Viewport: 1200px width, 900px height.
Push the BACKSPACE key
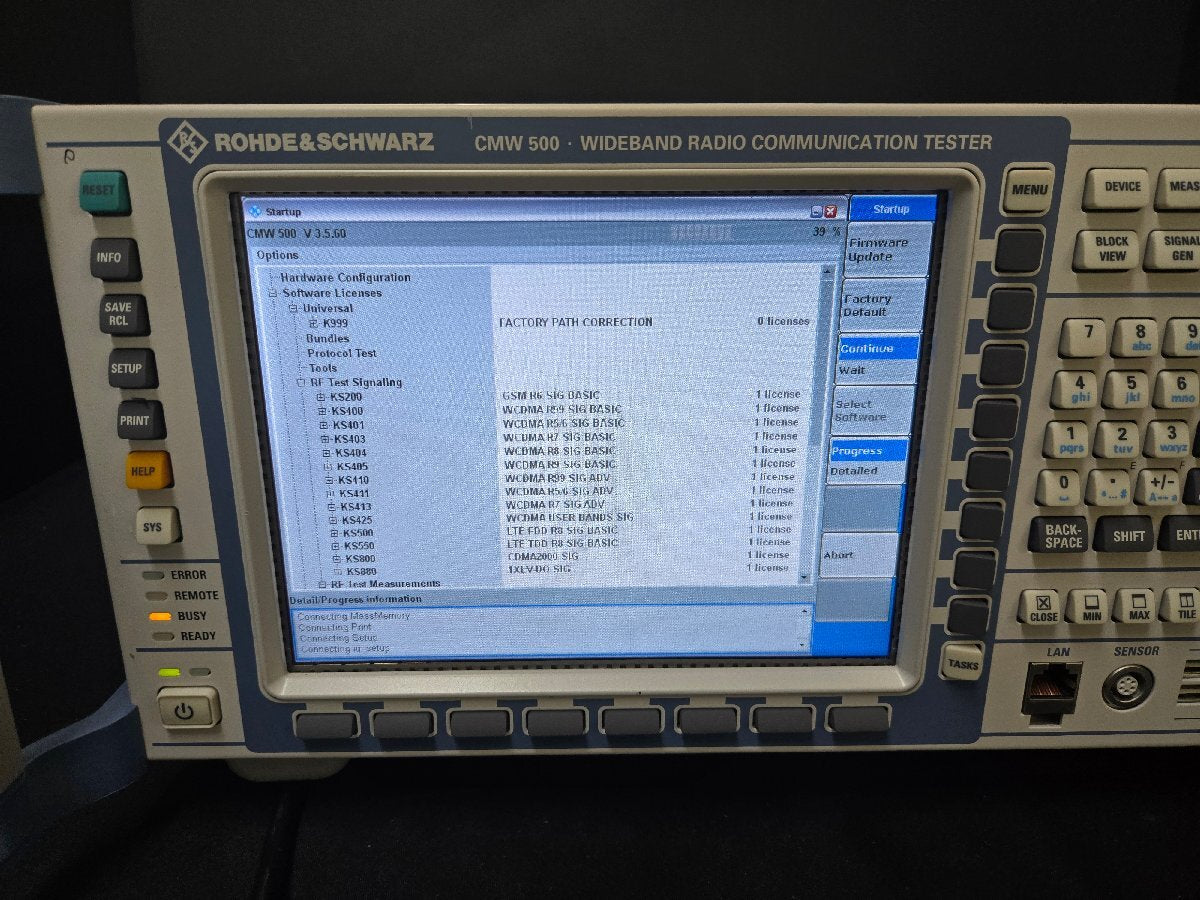click(1058, 533)
